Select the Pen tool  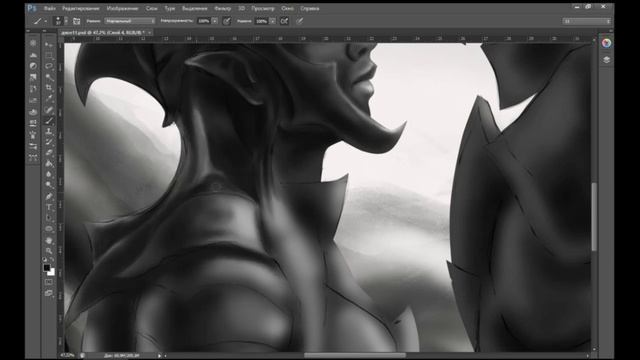[49, 197]
